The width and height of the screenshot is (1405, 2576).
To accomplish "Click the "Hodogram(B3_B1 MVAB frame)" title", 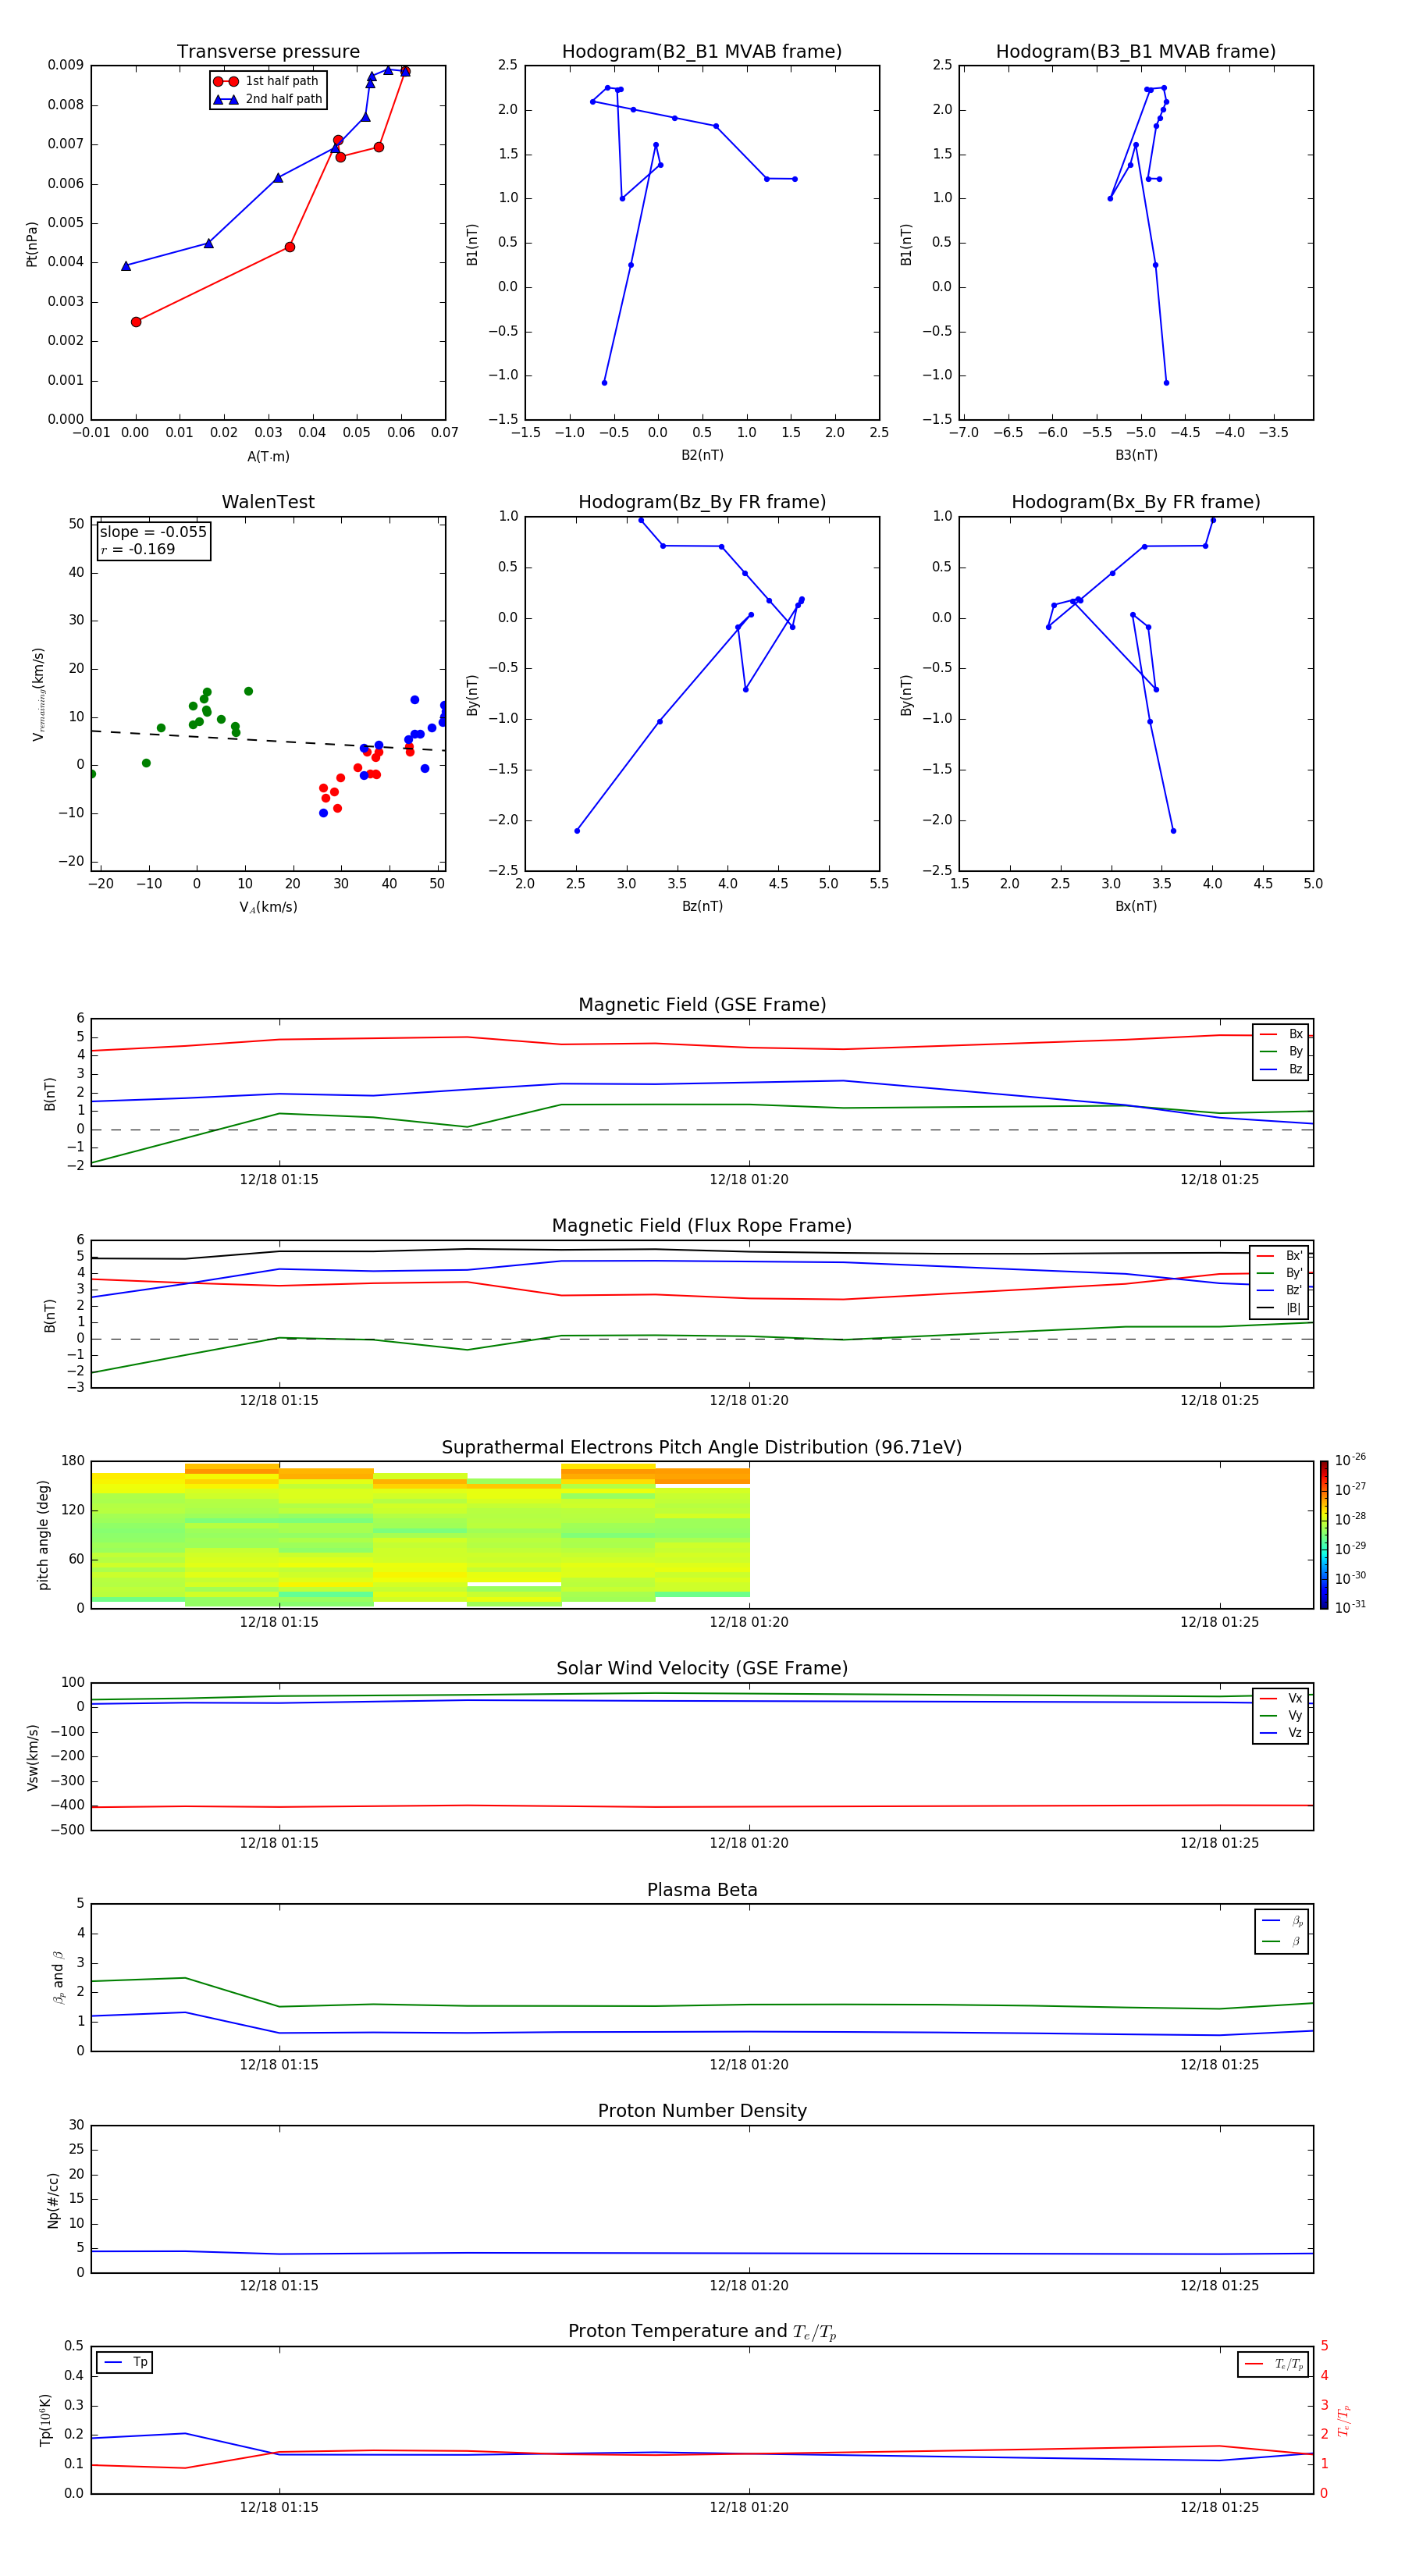I will click(1136, 52).
